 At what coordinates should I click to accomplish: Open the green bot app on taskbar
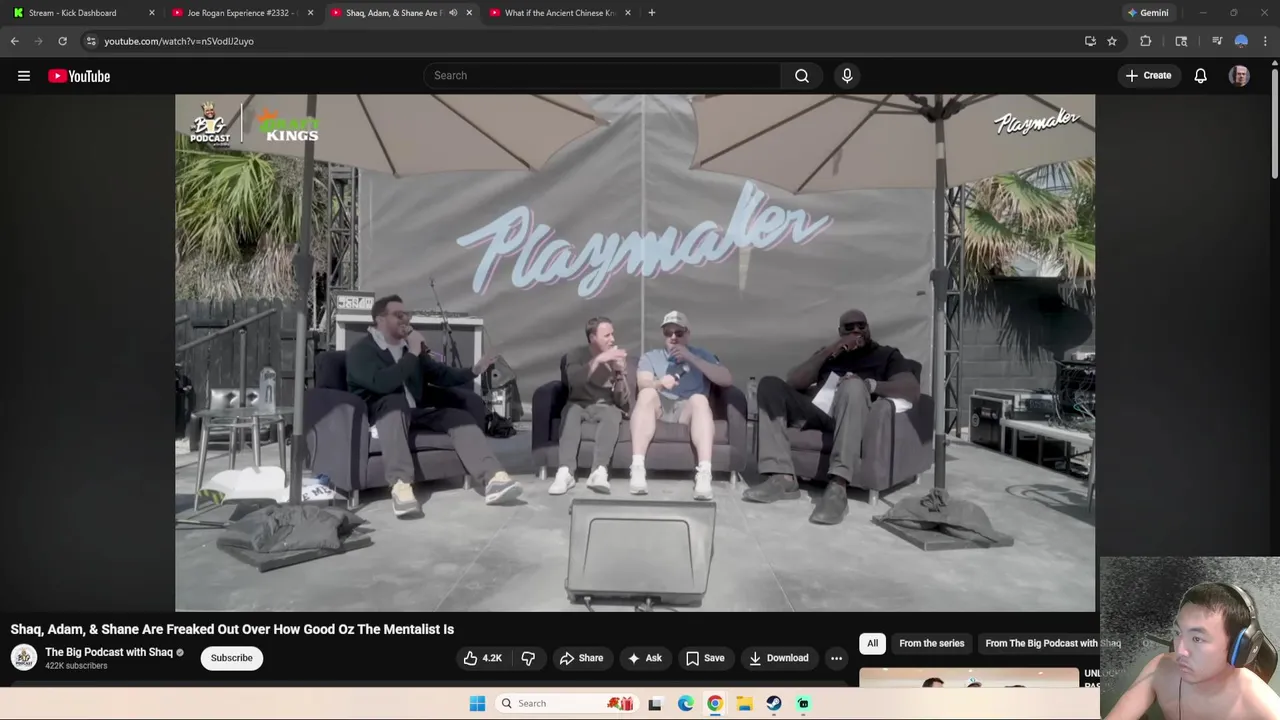point(803,703)
